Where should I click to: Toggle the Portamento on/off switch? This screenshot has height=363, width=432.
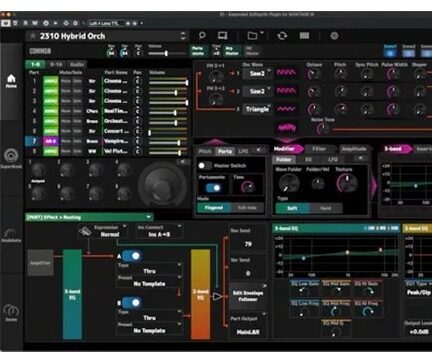point(213,188)
